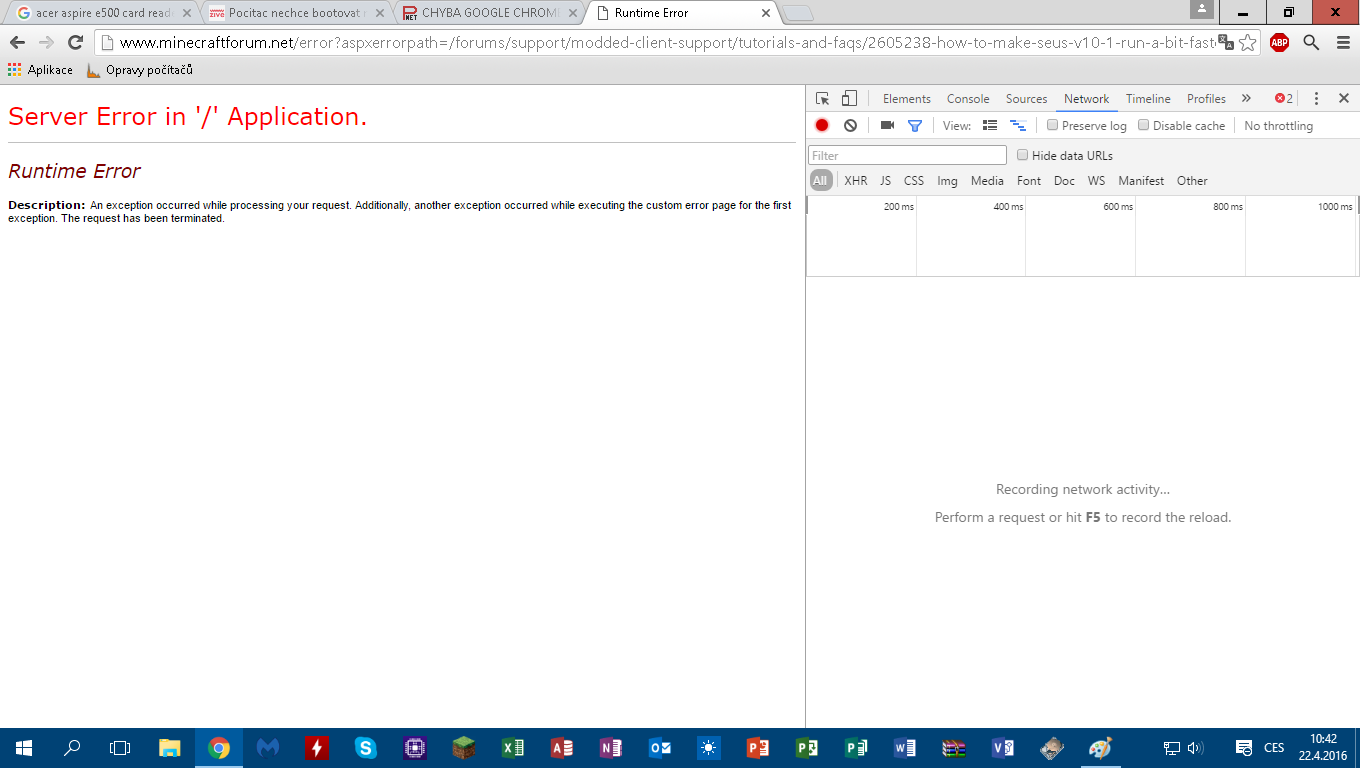
Task: Close the DevTools panel
Action: coord(1344,98)
